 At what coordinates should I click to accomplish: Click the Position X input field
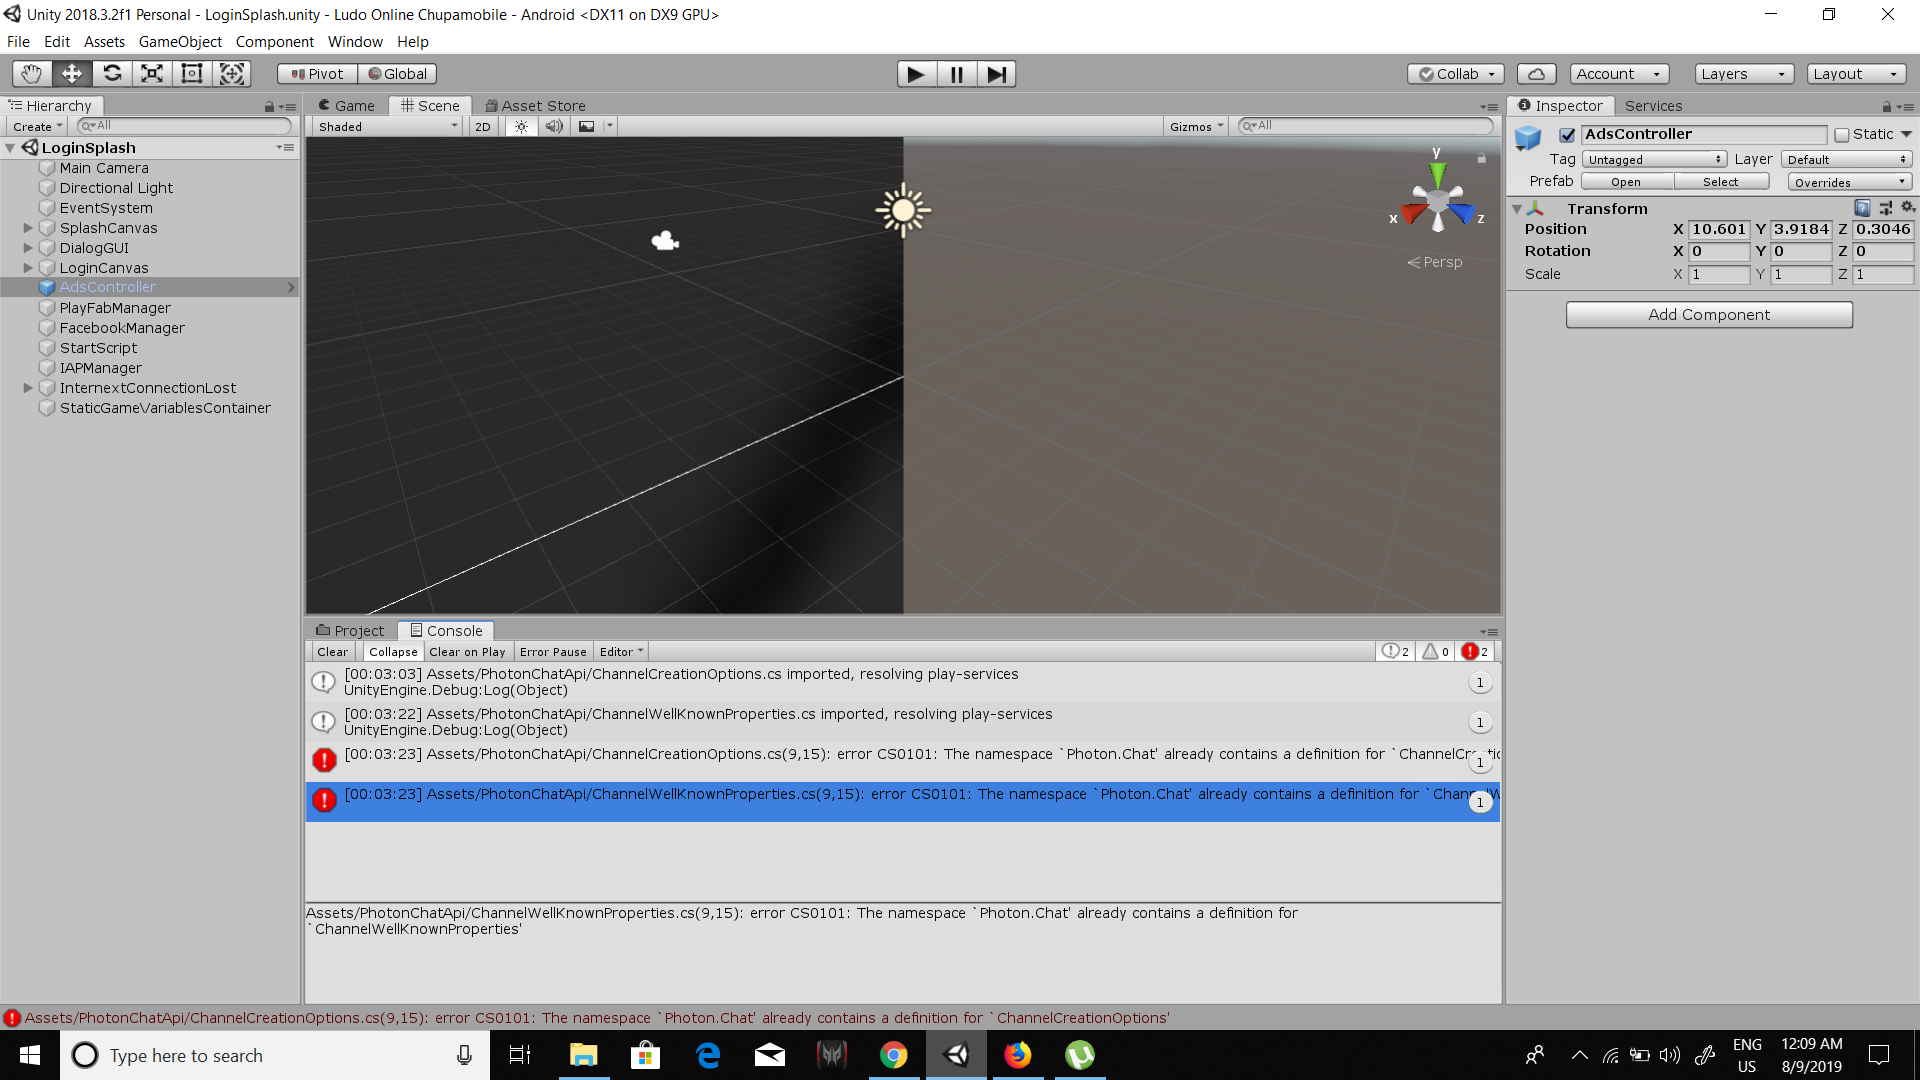(1718, 229)
